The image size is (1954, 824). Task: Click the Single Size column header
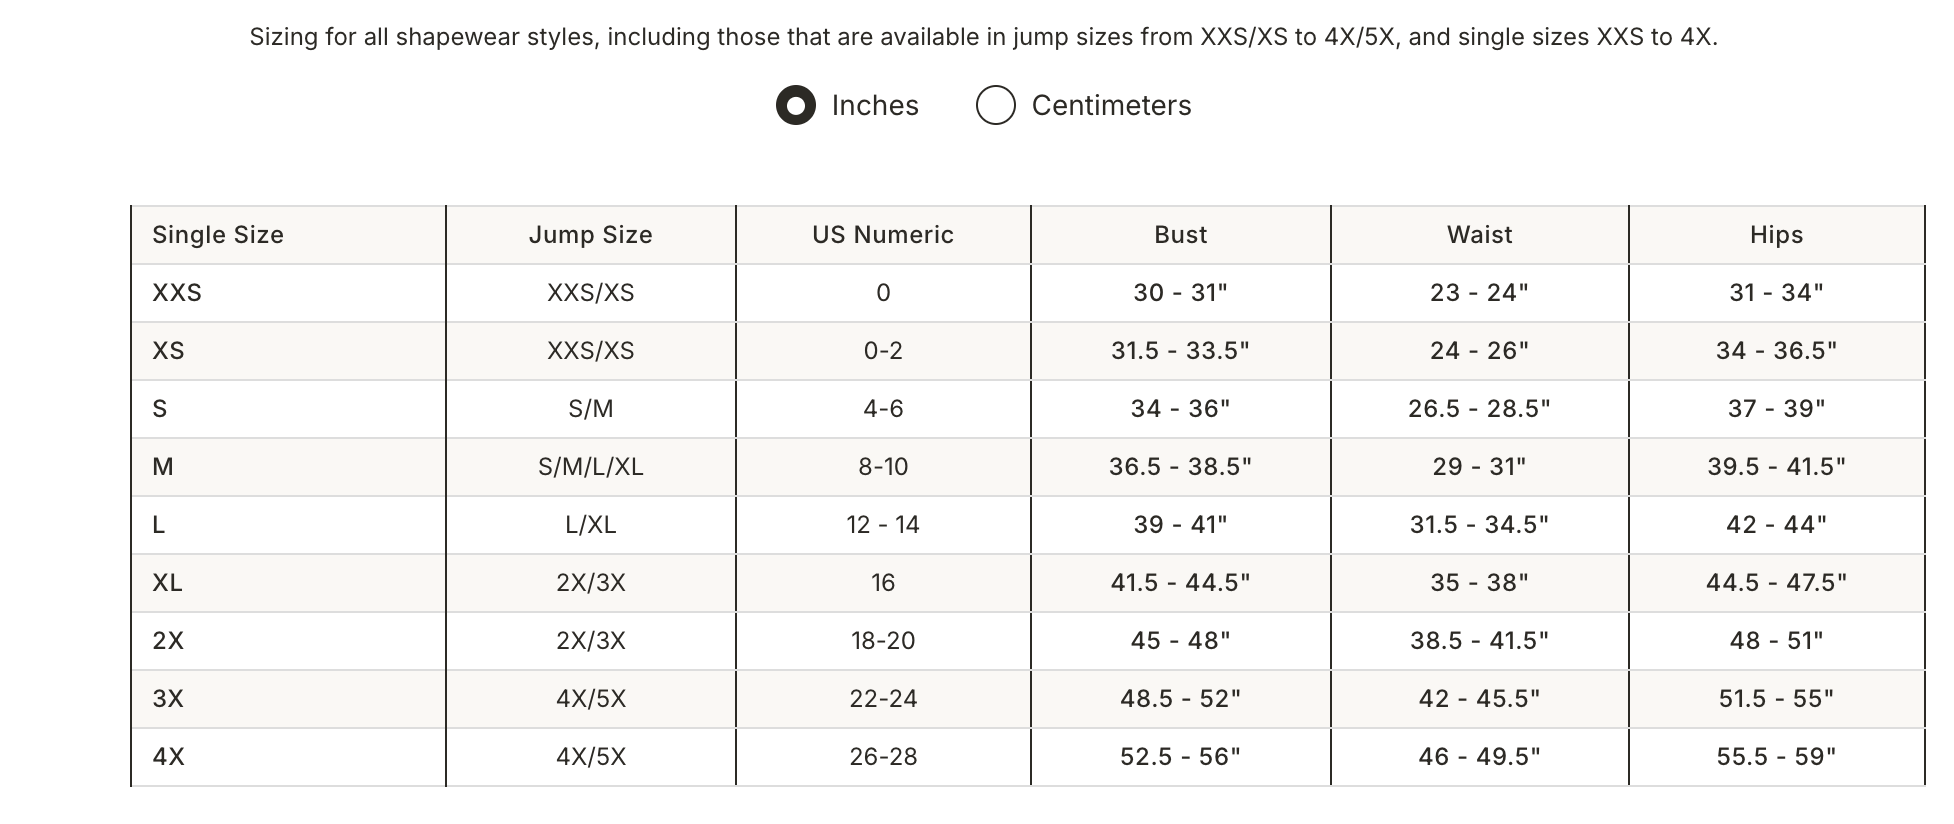coord(218,235)
